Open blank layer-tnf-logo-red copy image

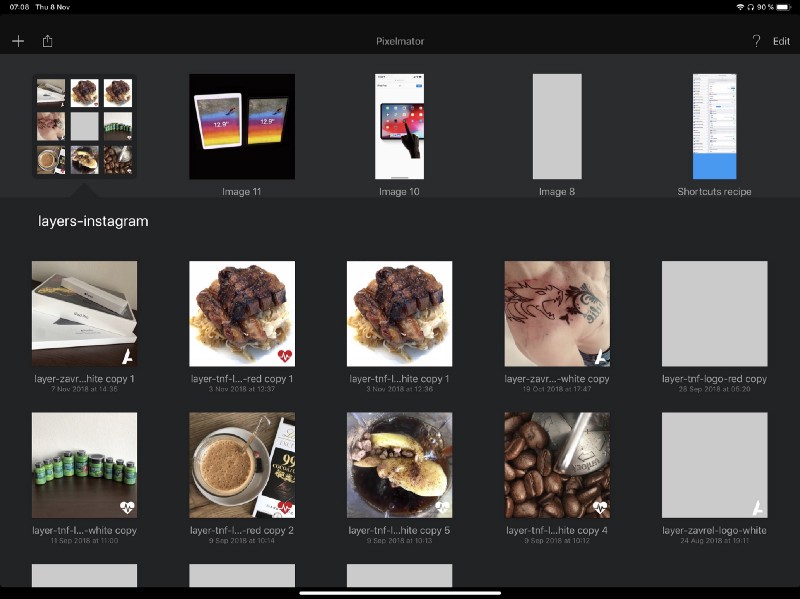pyautogui.click(x=714, y=314)
